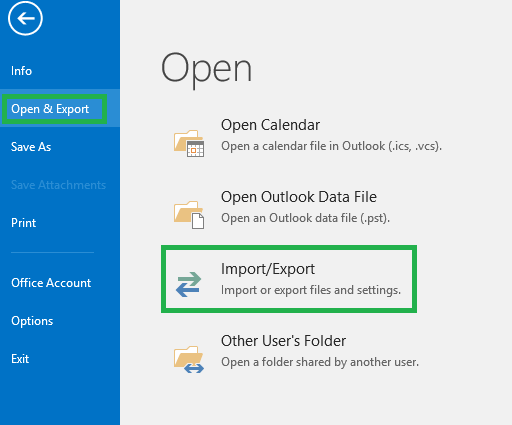The width and height of the screenshot is (512, 425).
Task: Click the back arrow circle icon
Action: (x=25, y=18)
